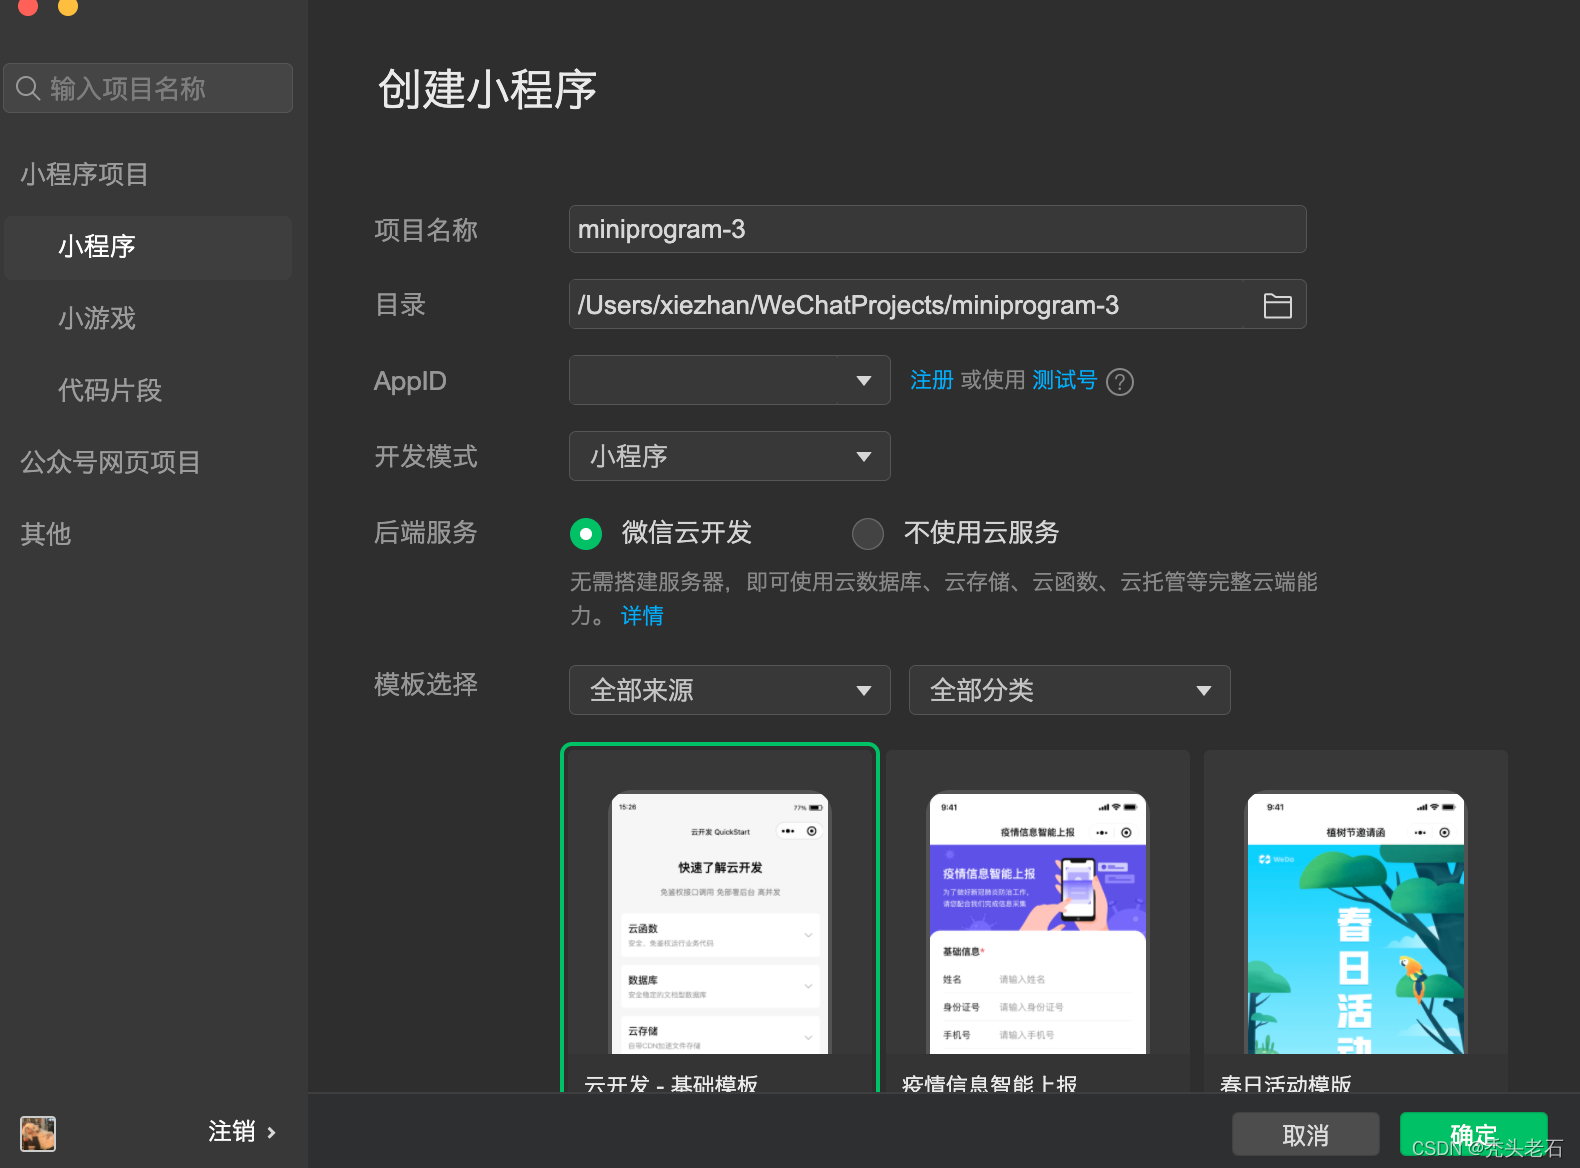Expand the 全部分类 template category dropdown
The image size is (1580, 1168).
(x=1070, y=690)
